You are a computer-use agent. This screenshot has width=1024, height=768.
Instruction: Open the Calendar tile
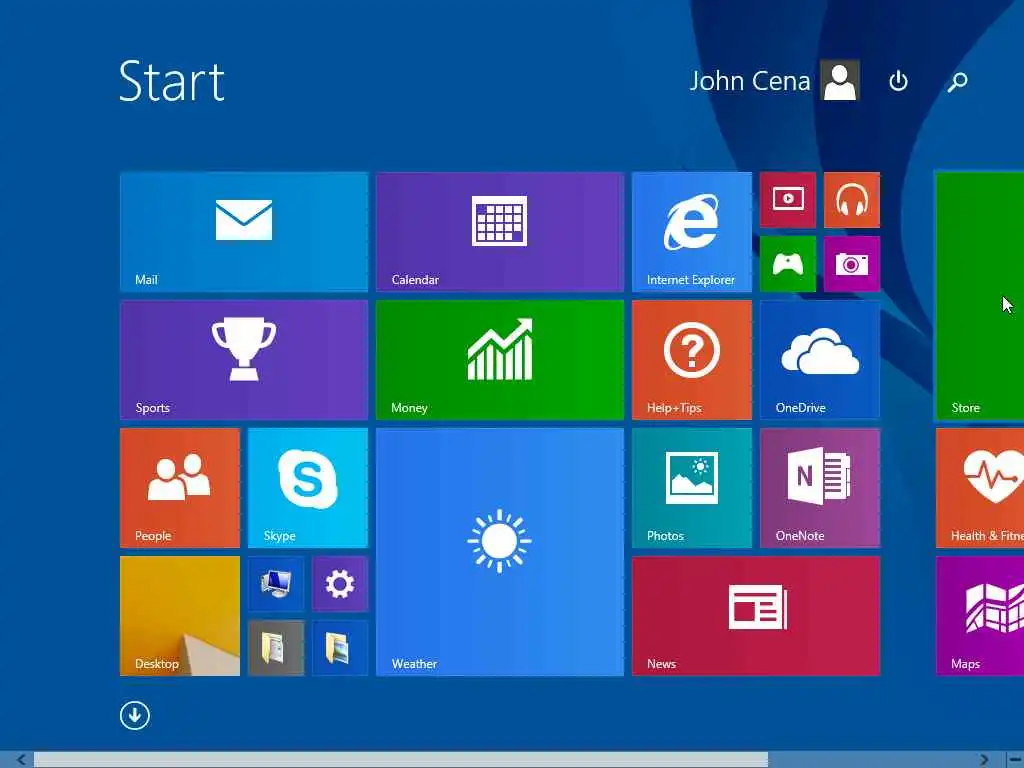[500, 232]
